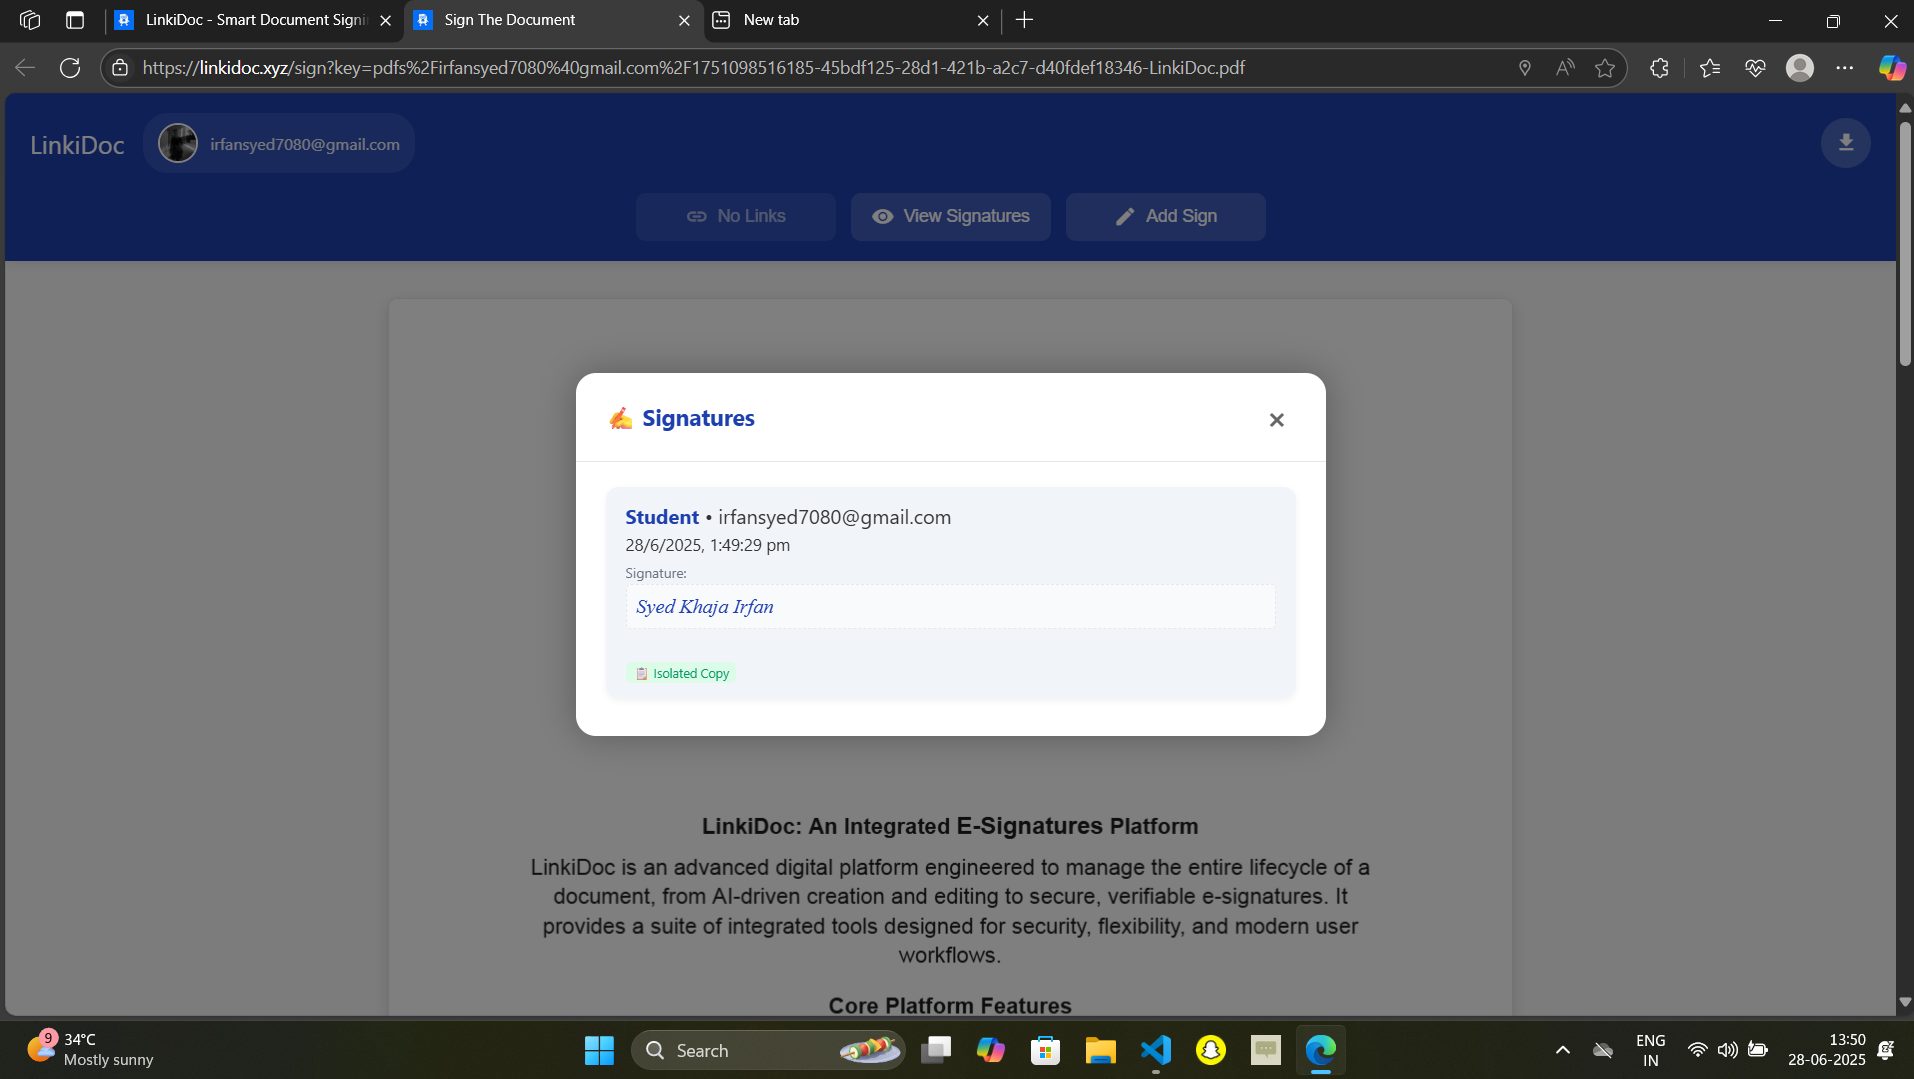Click the signature Syed Khaja Irfan
Image resolution: width=1914 pixels, height=1079 pixels.
(x=705, y=607)
